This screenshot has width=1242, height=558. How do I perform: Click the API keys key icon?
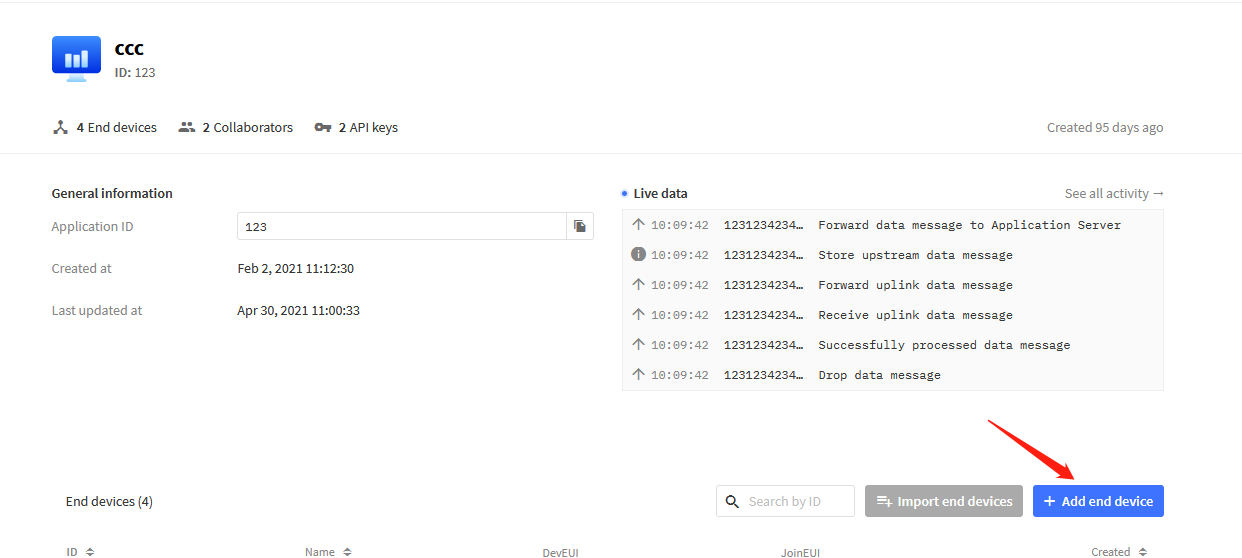coord(322,127)
